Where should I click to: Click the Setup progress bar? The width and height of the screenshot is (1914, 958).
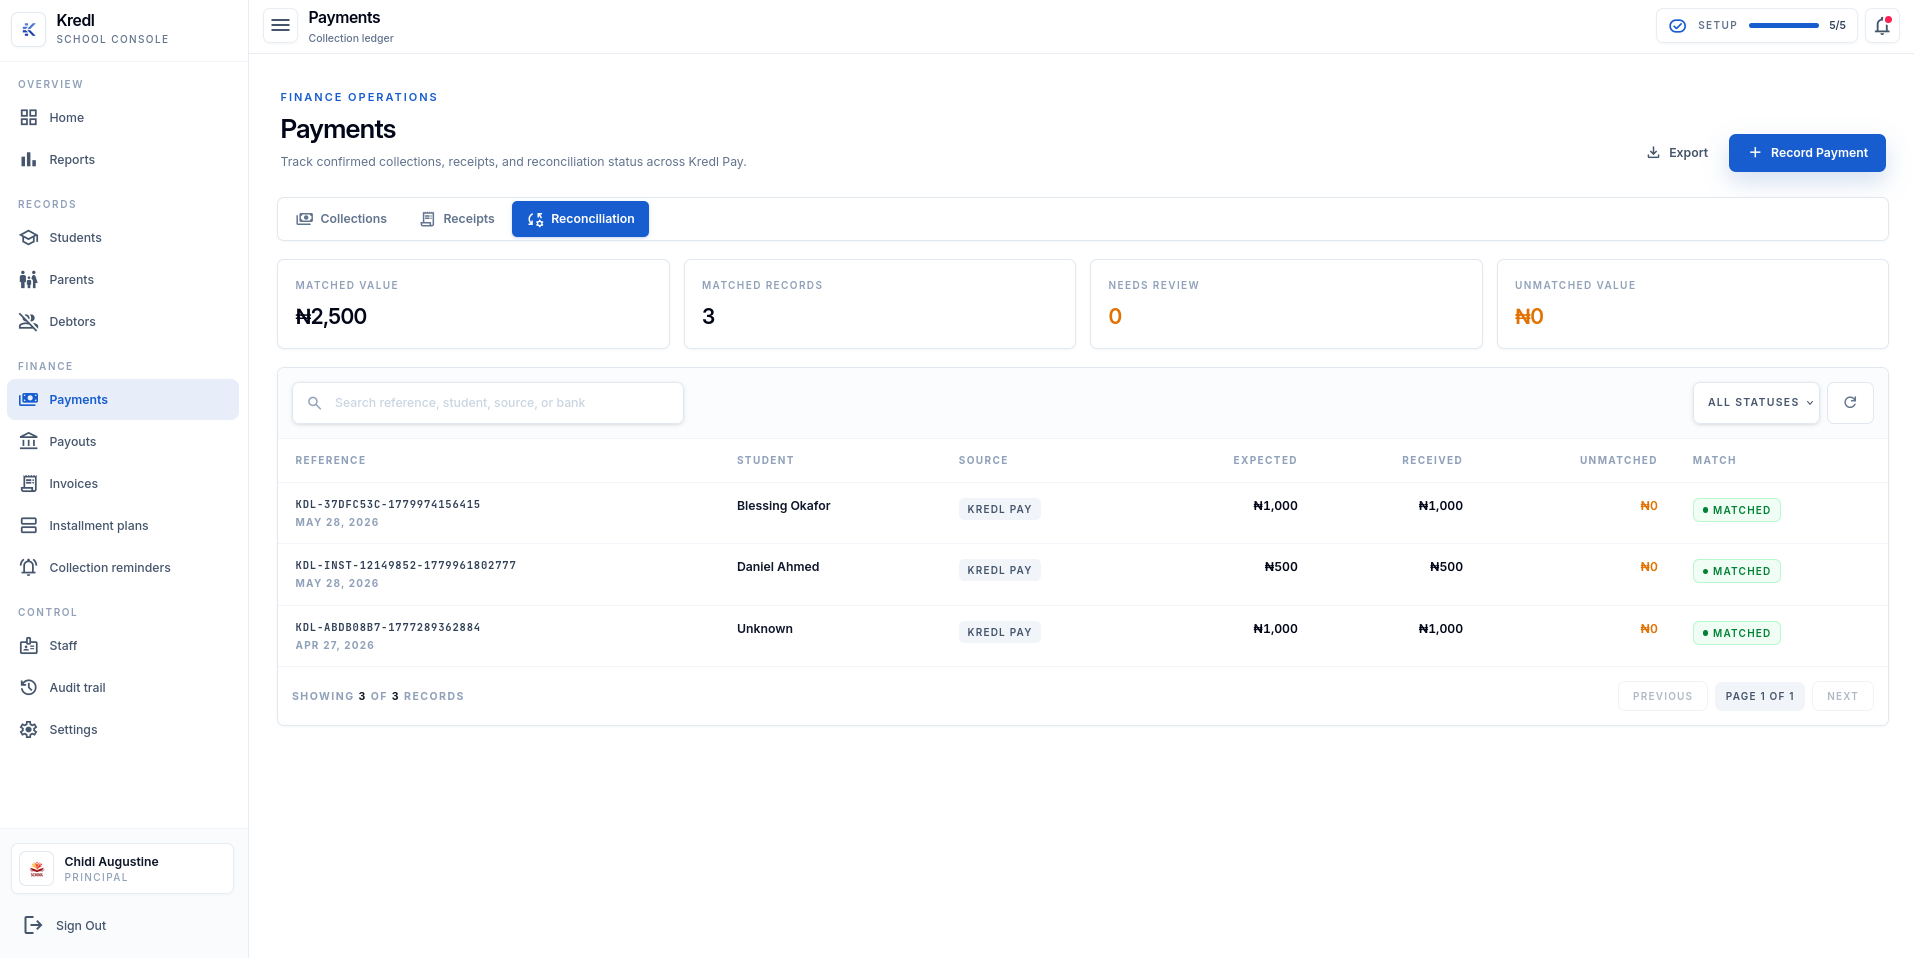(x=1783, y=26)
